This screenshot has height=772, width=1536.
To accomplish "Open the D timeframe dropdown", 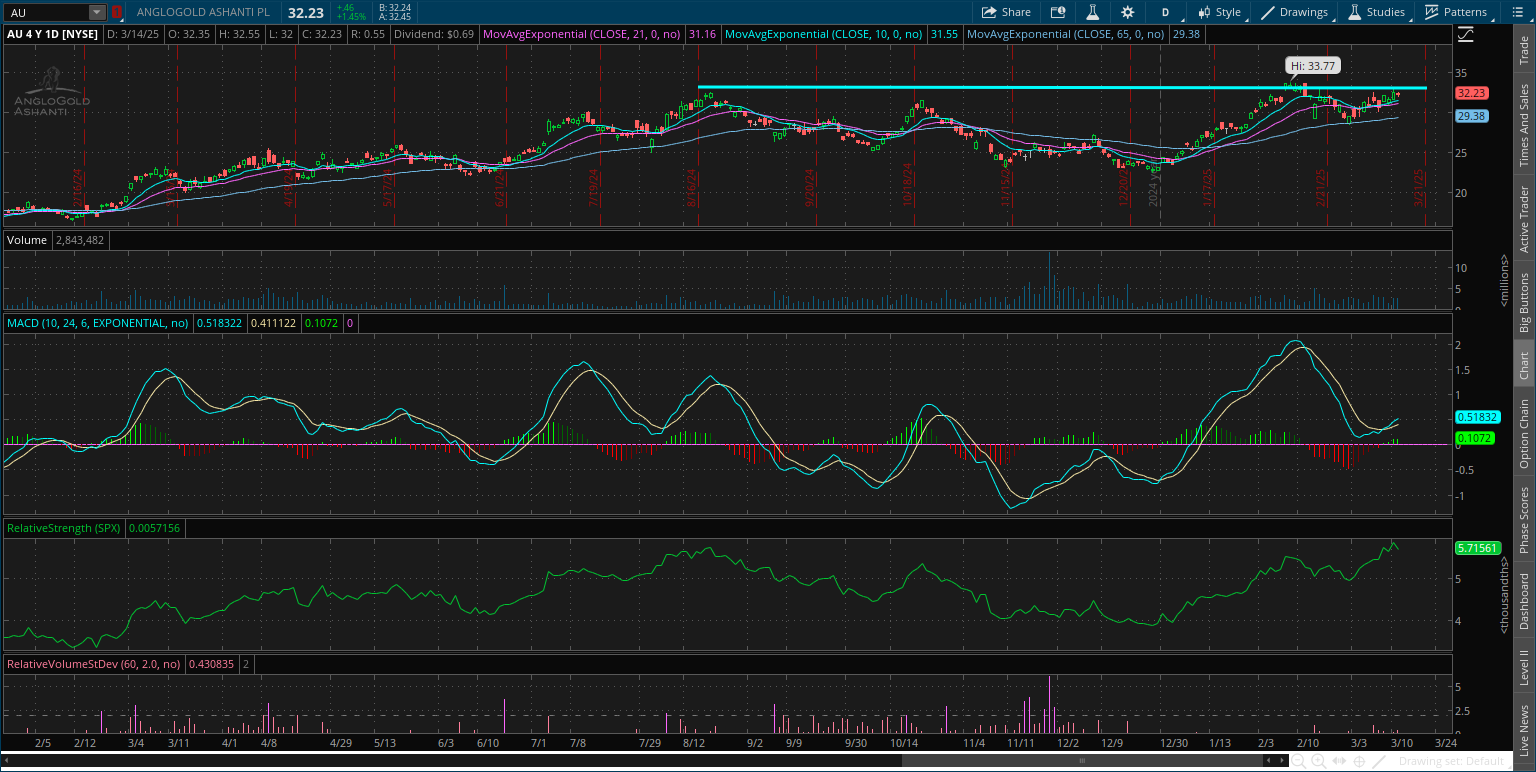I will [x=1165, y=12].
